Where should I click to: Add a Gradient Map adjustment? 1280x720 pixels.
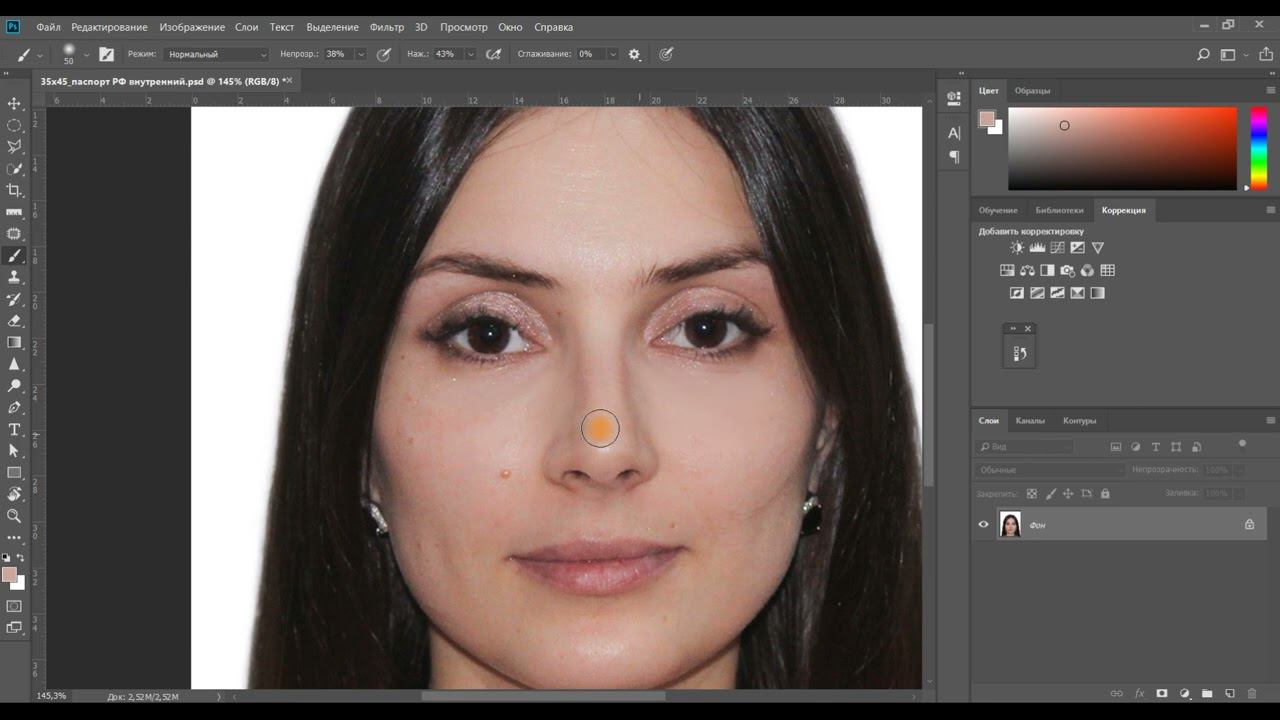click(1097, 293)
